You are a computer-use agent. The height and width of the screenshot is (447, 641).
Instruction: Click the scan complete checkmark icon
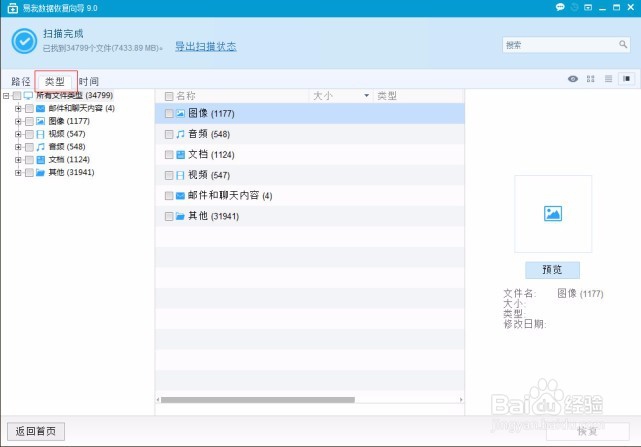click(x=24, y=41)
